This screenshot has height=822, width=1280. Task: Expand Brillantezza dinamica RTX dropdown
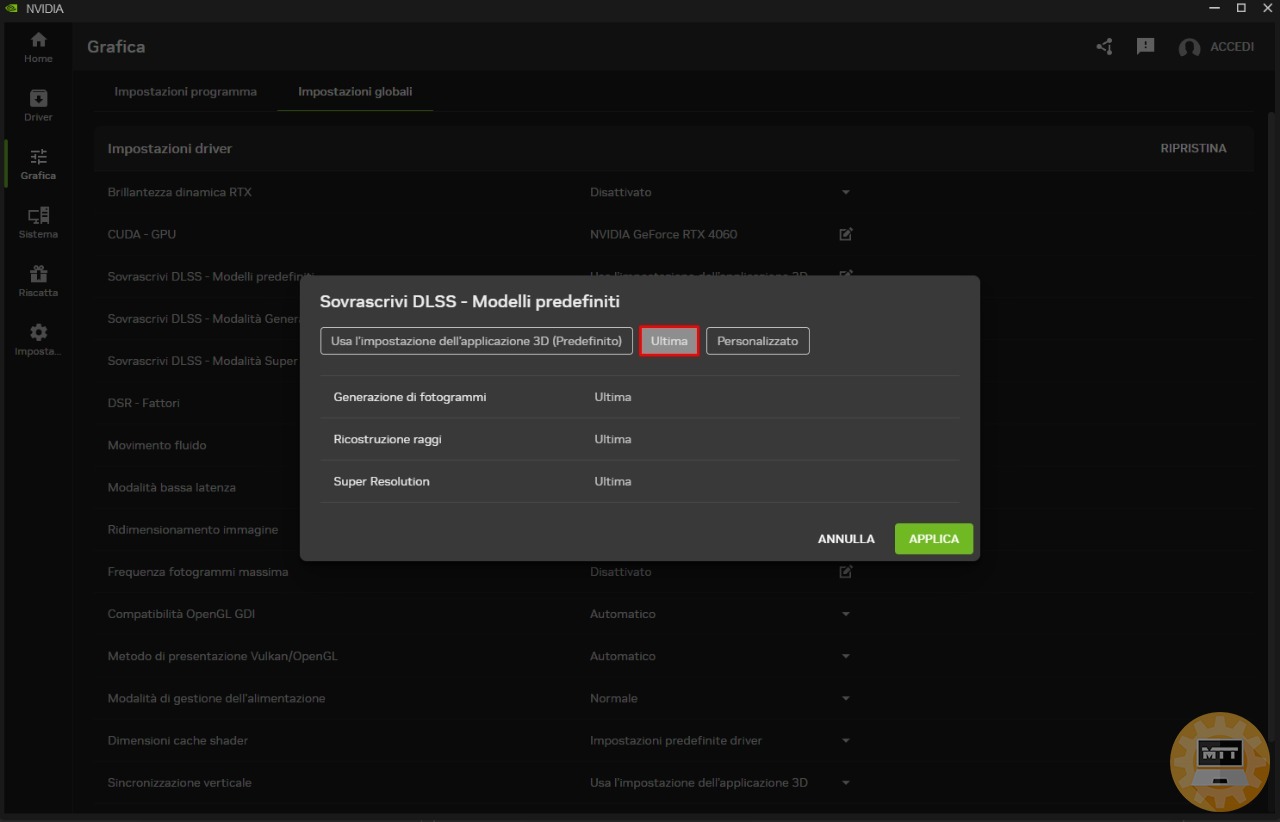(845, 192)
